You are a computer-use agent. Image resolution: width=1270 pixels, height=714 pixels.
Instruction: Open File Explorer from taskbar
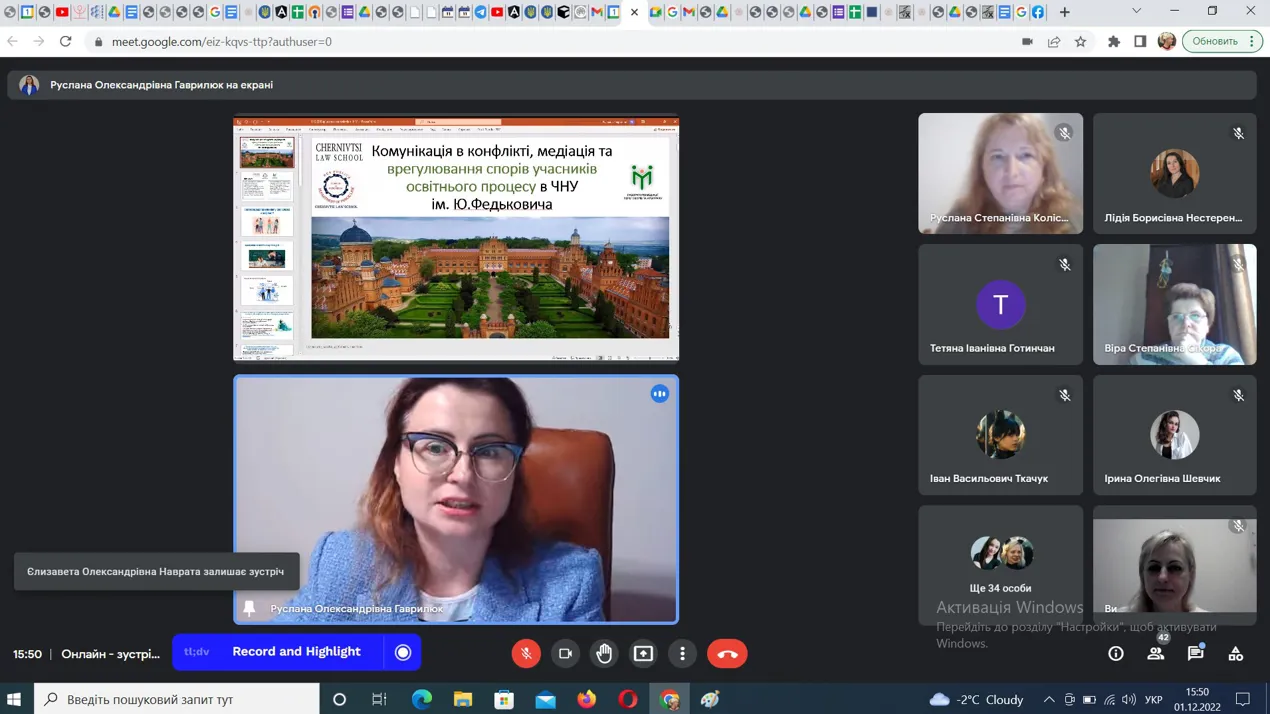[462, 699]
